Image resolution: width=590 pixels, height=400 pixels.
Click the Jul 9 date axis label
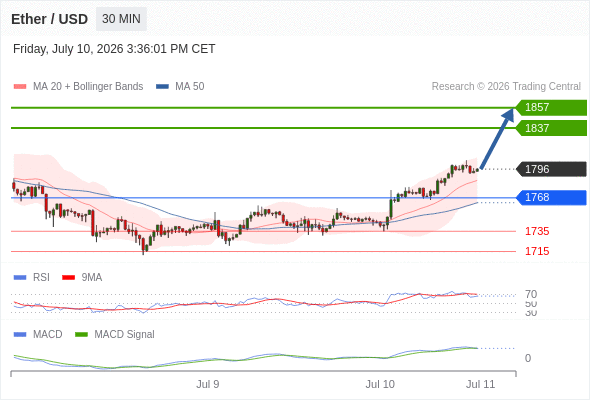207,384
